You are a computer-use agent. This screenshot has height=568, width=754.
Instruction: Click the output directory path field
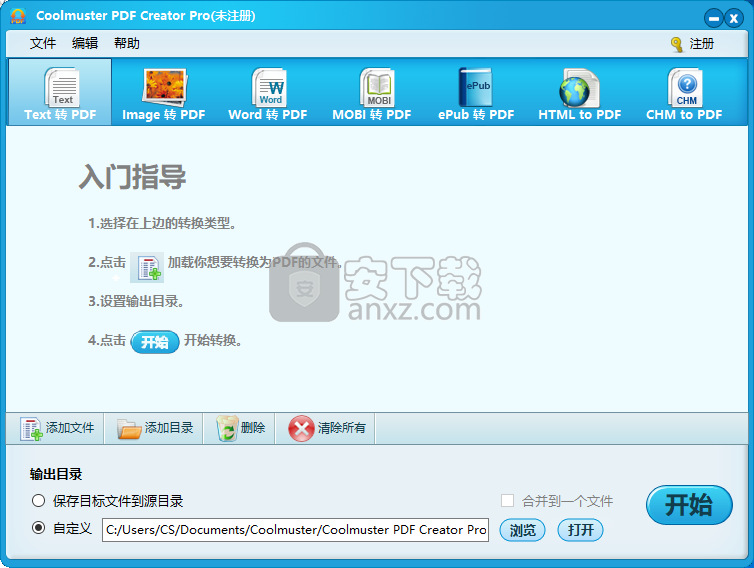click(x=295, y=530)
